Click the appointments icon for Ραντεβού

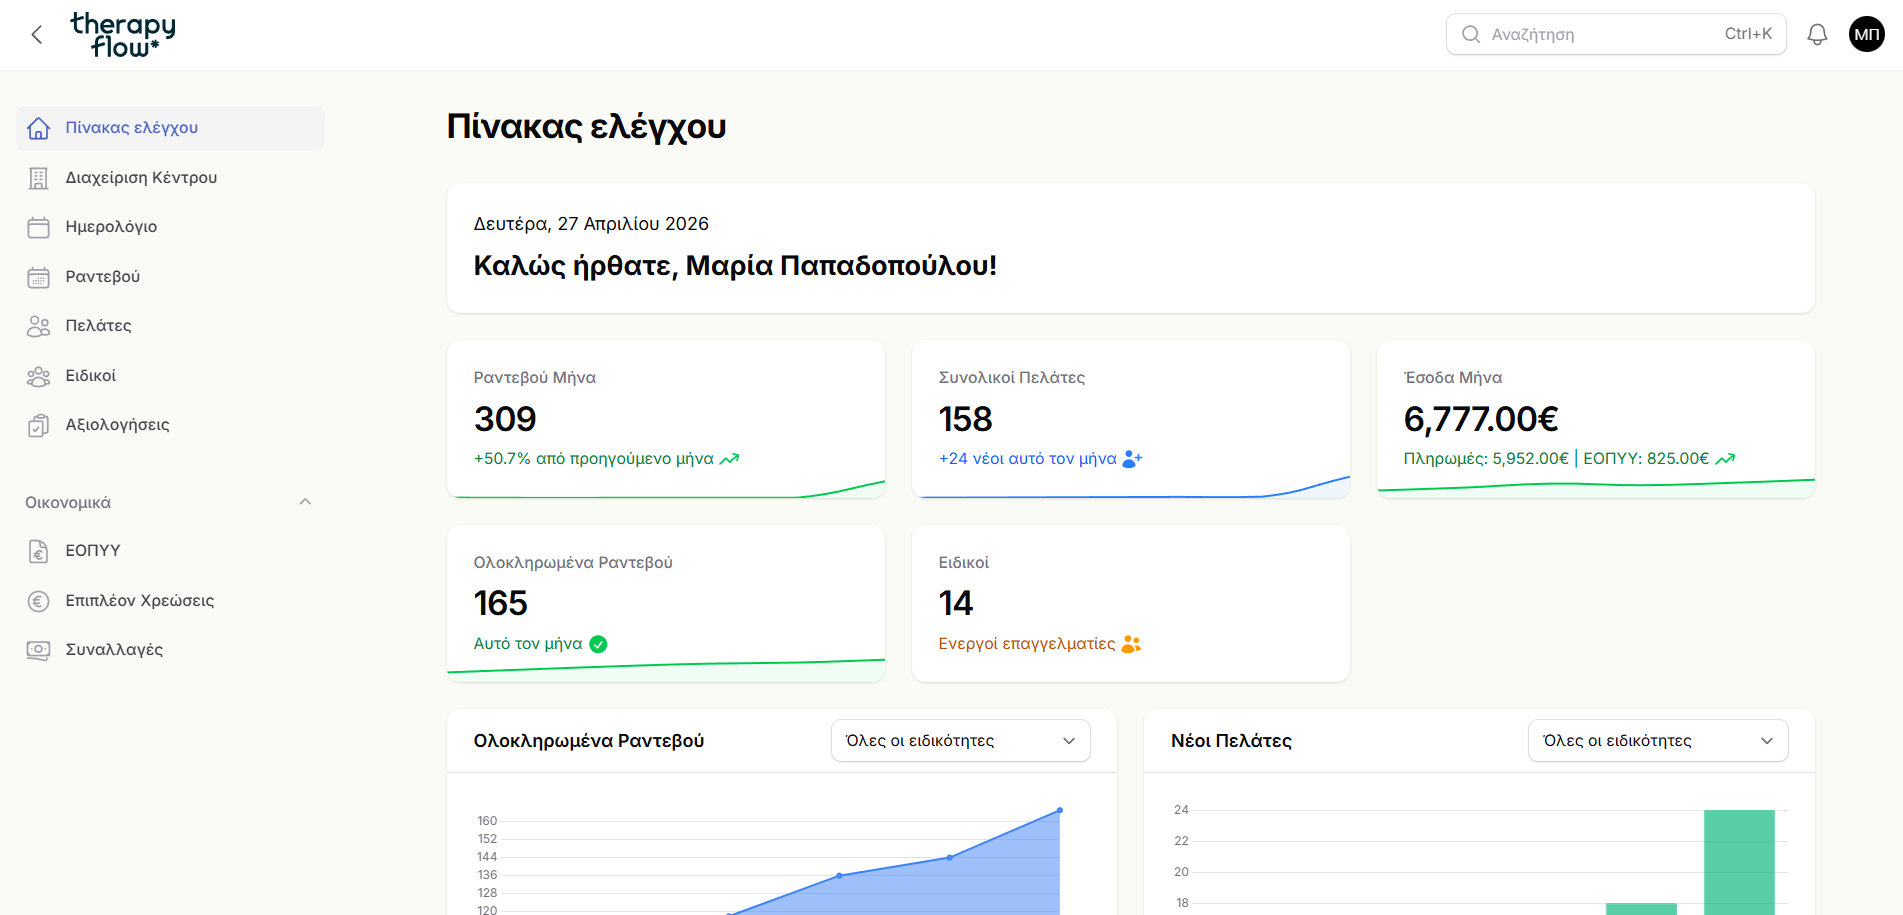(38, 277)
